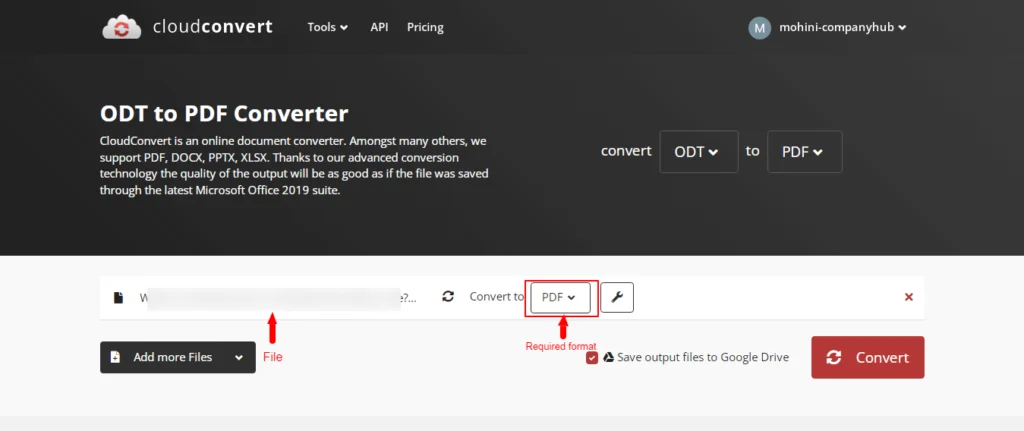Open the PDF target format dropdown in the header
1024x431 pixels.
pos(804,152)
